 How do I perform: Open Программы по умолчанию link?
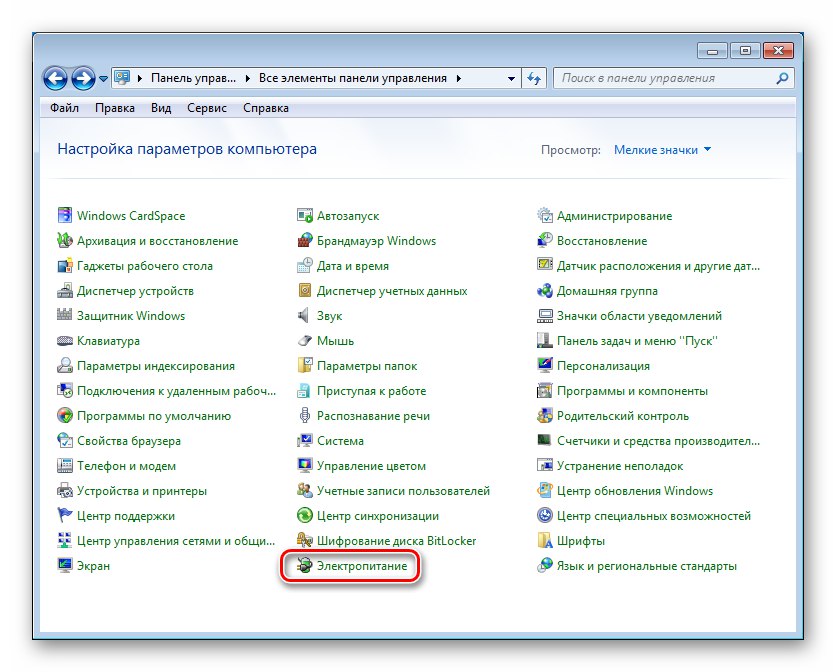click(x=154, y=416)
